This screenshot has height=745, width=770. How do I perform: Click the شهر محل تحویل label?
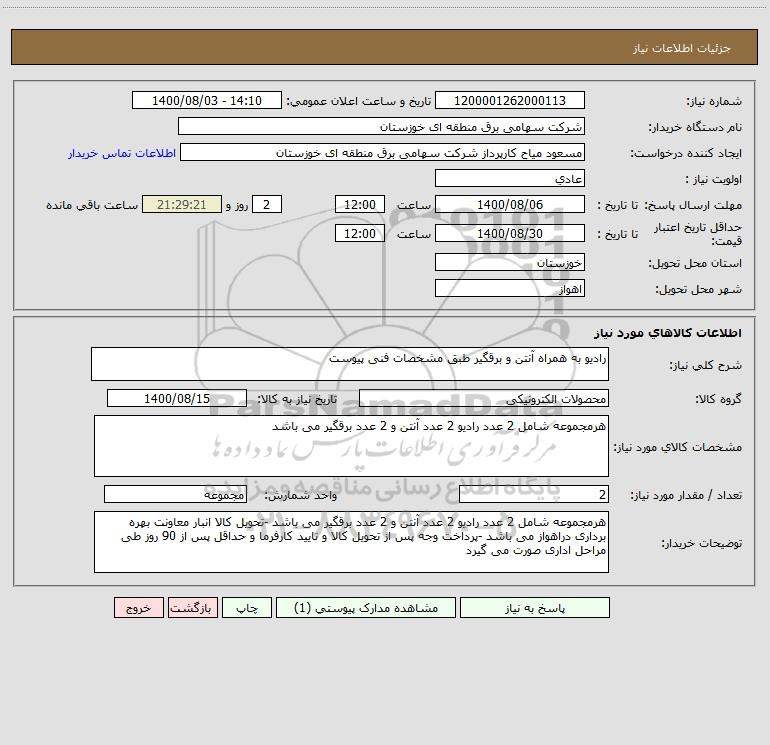(699, 289)
